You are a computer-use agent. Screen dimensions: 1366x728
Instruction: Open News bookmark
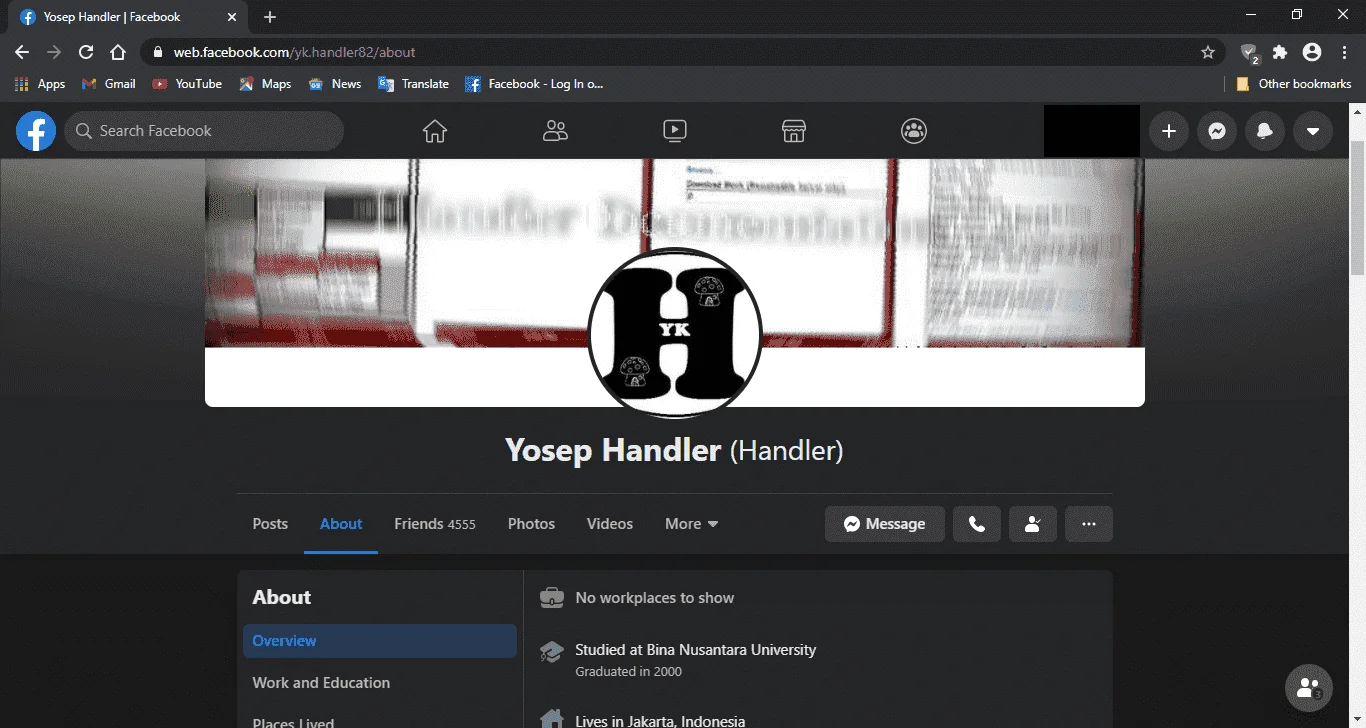(x=335, y=84)
